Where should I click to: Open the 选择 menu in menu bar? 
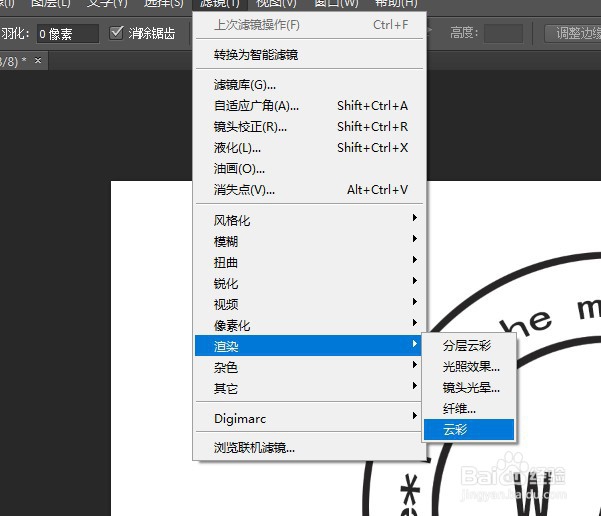(x=164, y=4)
